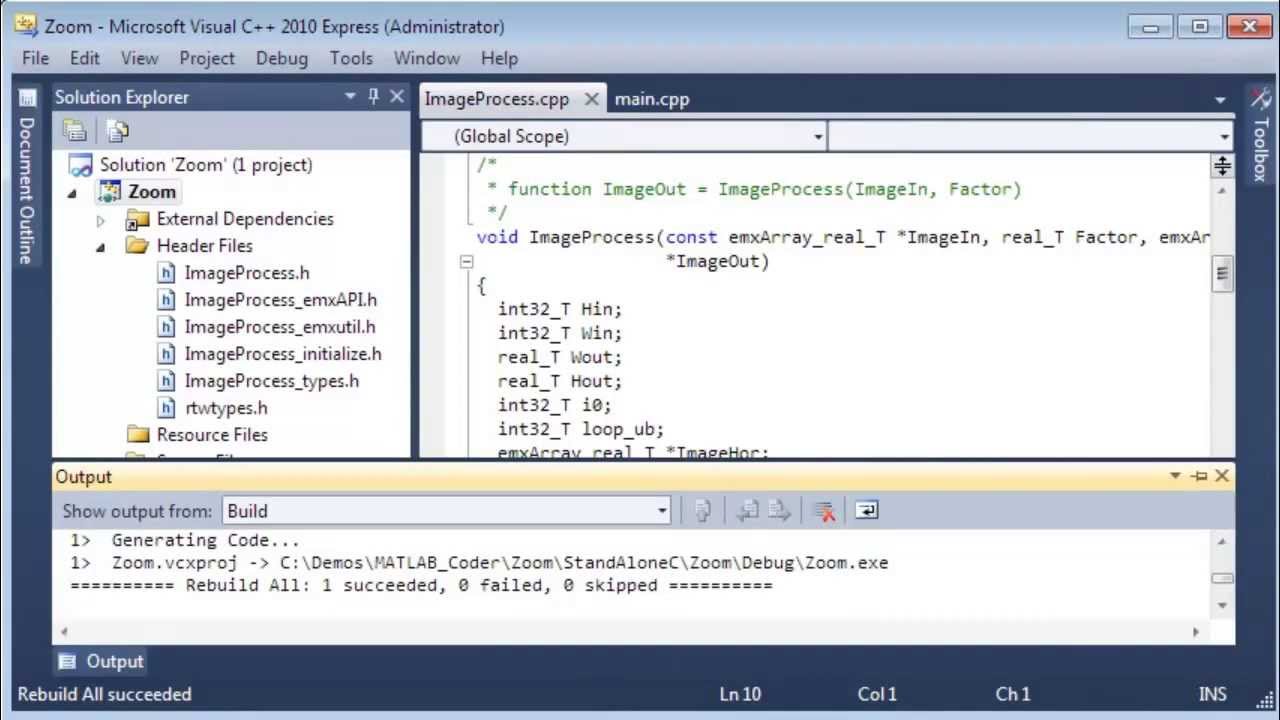Go to next message in Output
The image size is (1280, 720).
780,511
